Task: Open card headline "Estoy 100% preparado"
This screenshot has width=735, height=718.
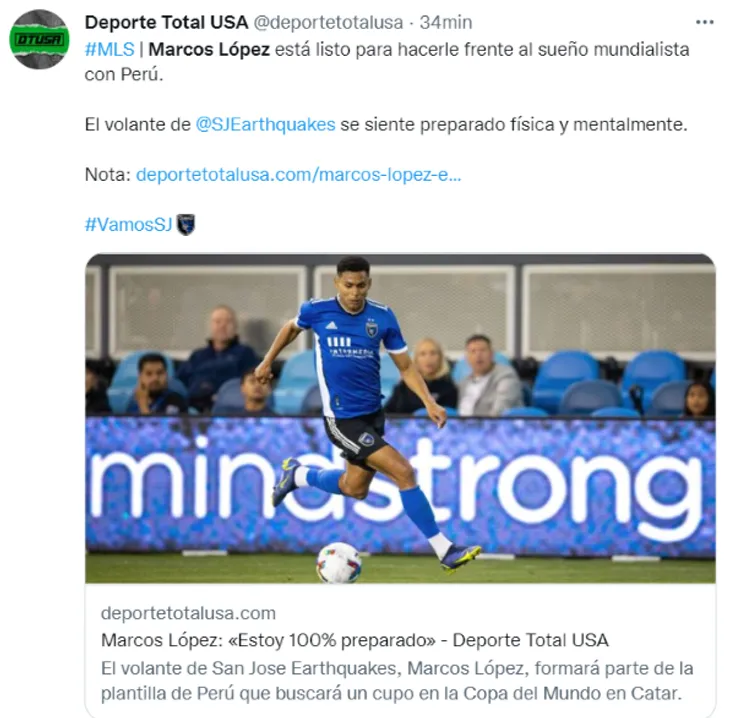Action: pyautogui.click(x=355, y=640)
